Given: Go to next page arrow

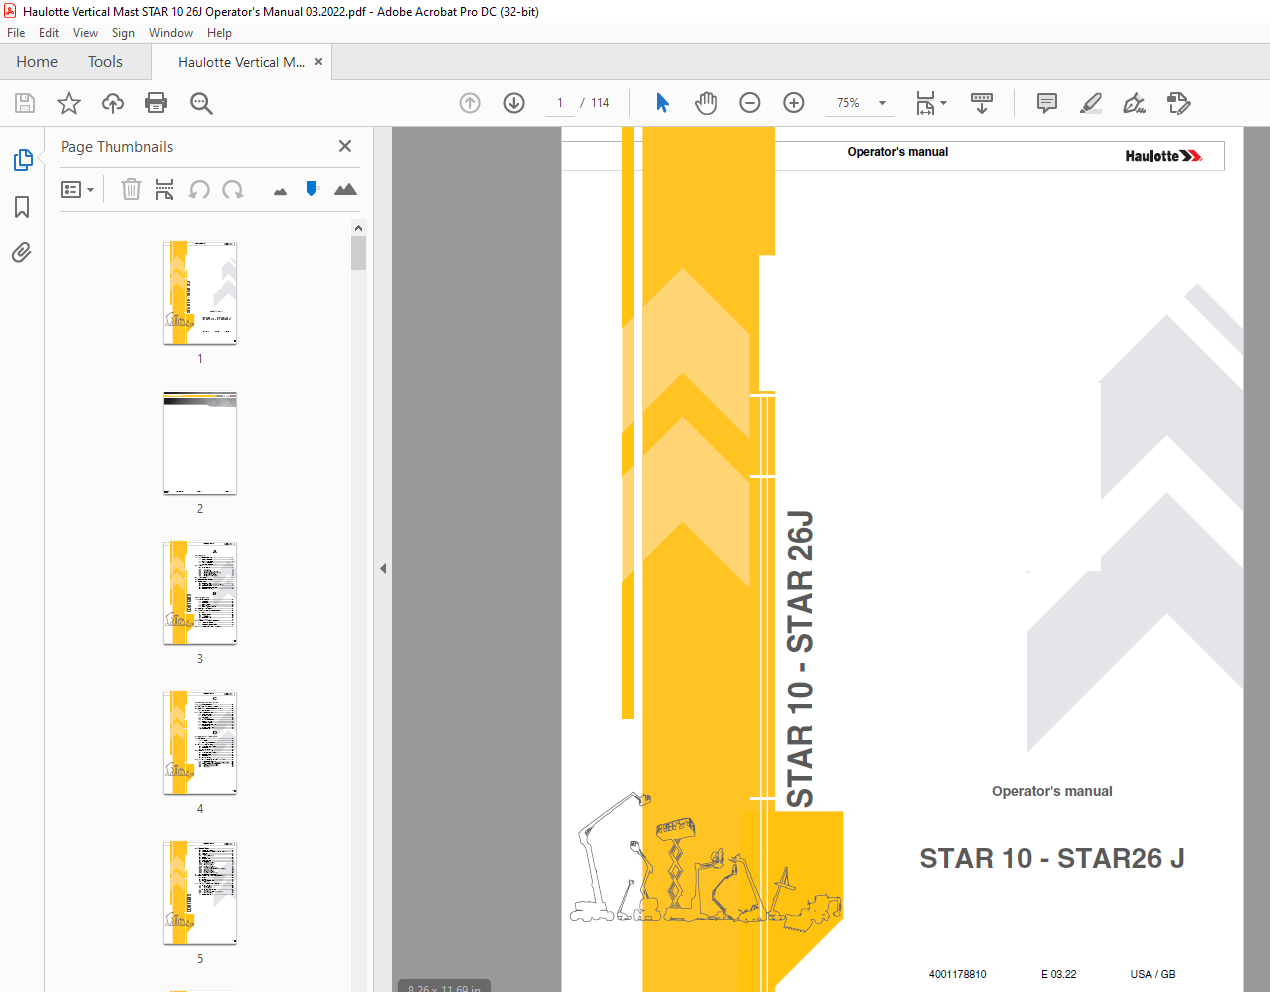Looking at the screenshot, I should [514, 103].
